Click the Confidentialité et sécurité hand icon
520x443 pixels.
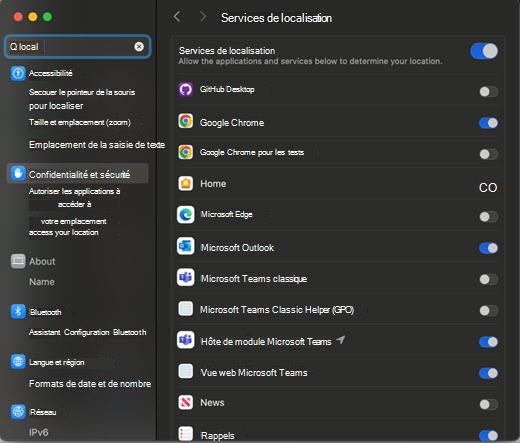click(18, 174)
